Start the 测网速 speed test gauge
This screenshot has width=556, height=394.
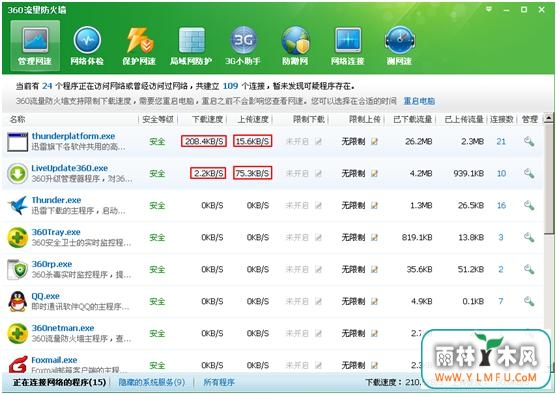[400, 46]
